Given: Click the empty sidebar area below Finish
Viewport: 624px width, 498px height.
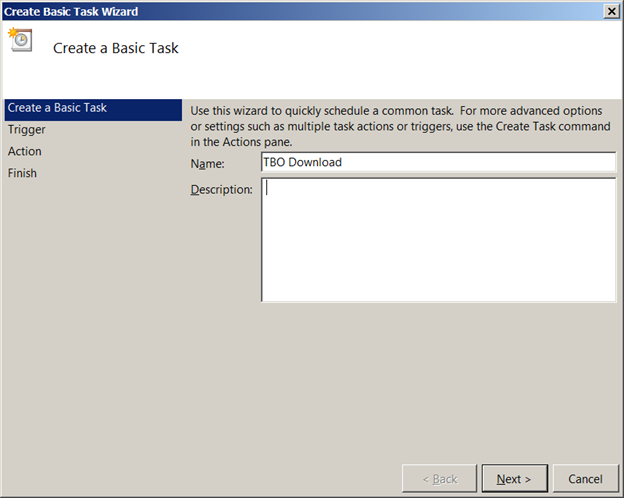Looking at the screenshot, I should click(x=93, y=318).
